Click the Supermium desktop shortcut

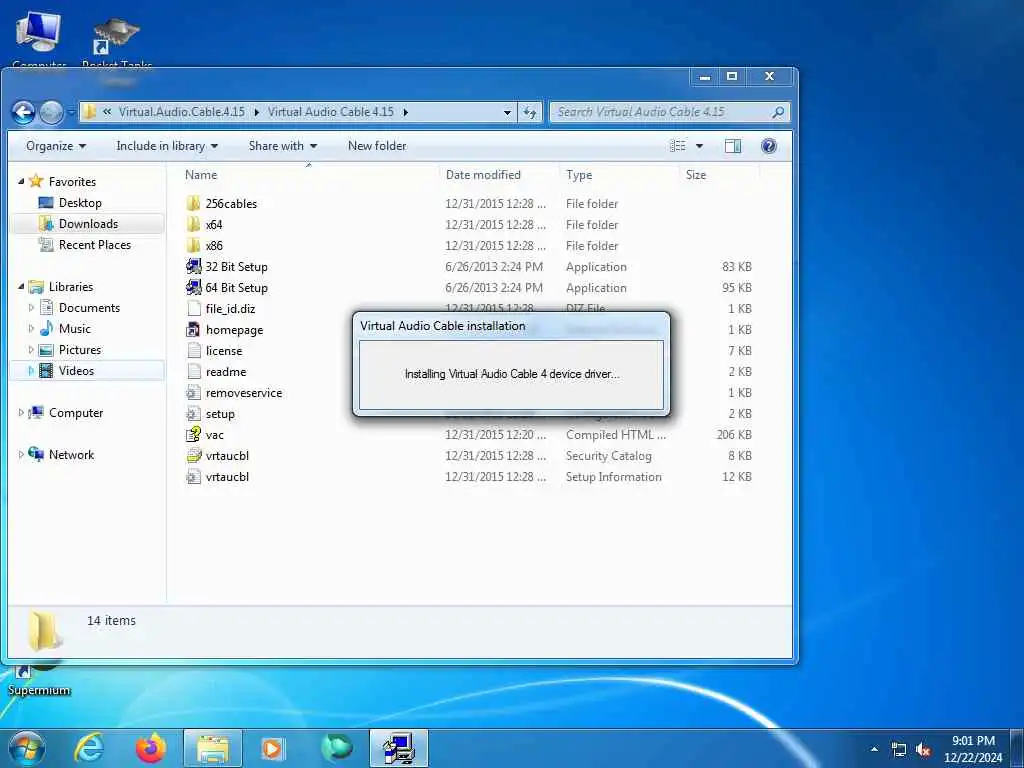pos(39,681)
